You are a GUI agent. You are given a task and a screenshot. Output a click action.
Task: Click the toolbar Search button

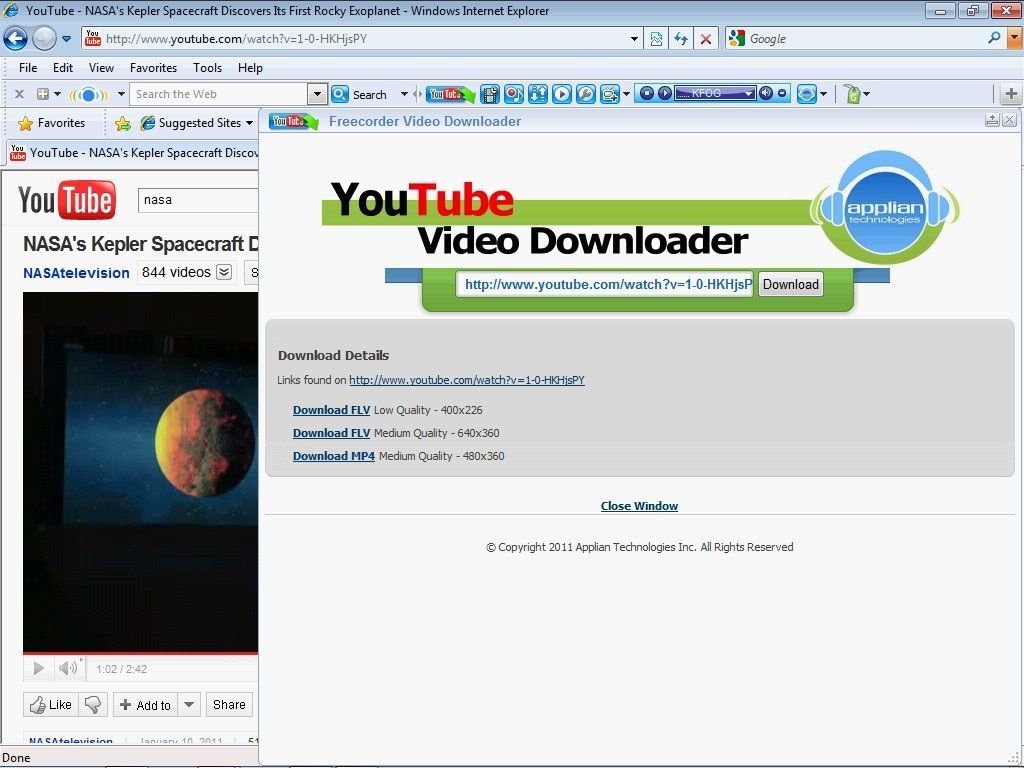(x=359, y=95)
